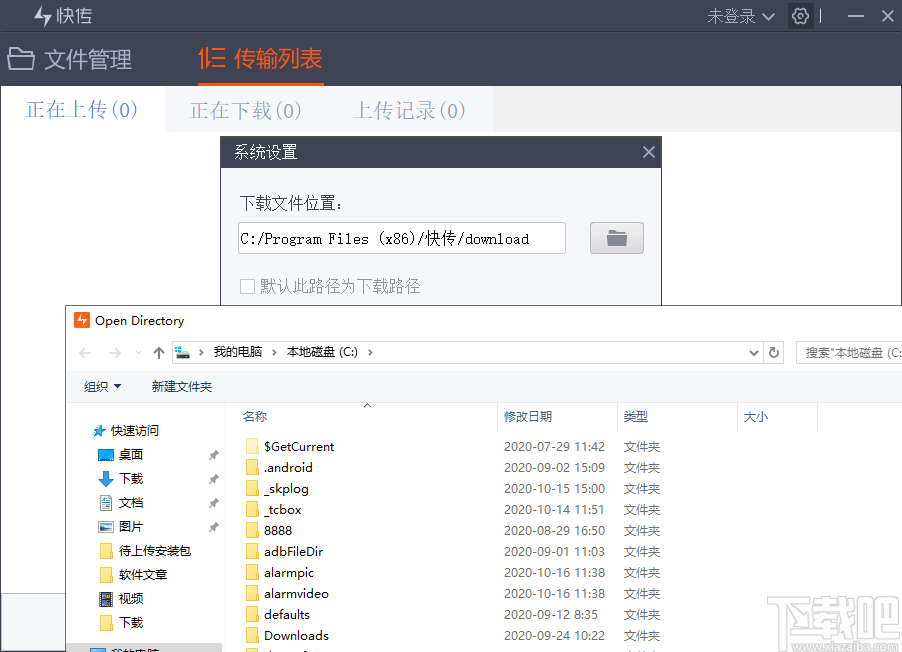Toggle 默认此路径为下载路径 checkbox
902x652 pixels.
pos(247,286)
